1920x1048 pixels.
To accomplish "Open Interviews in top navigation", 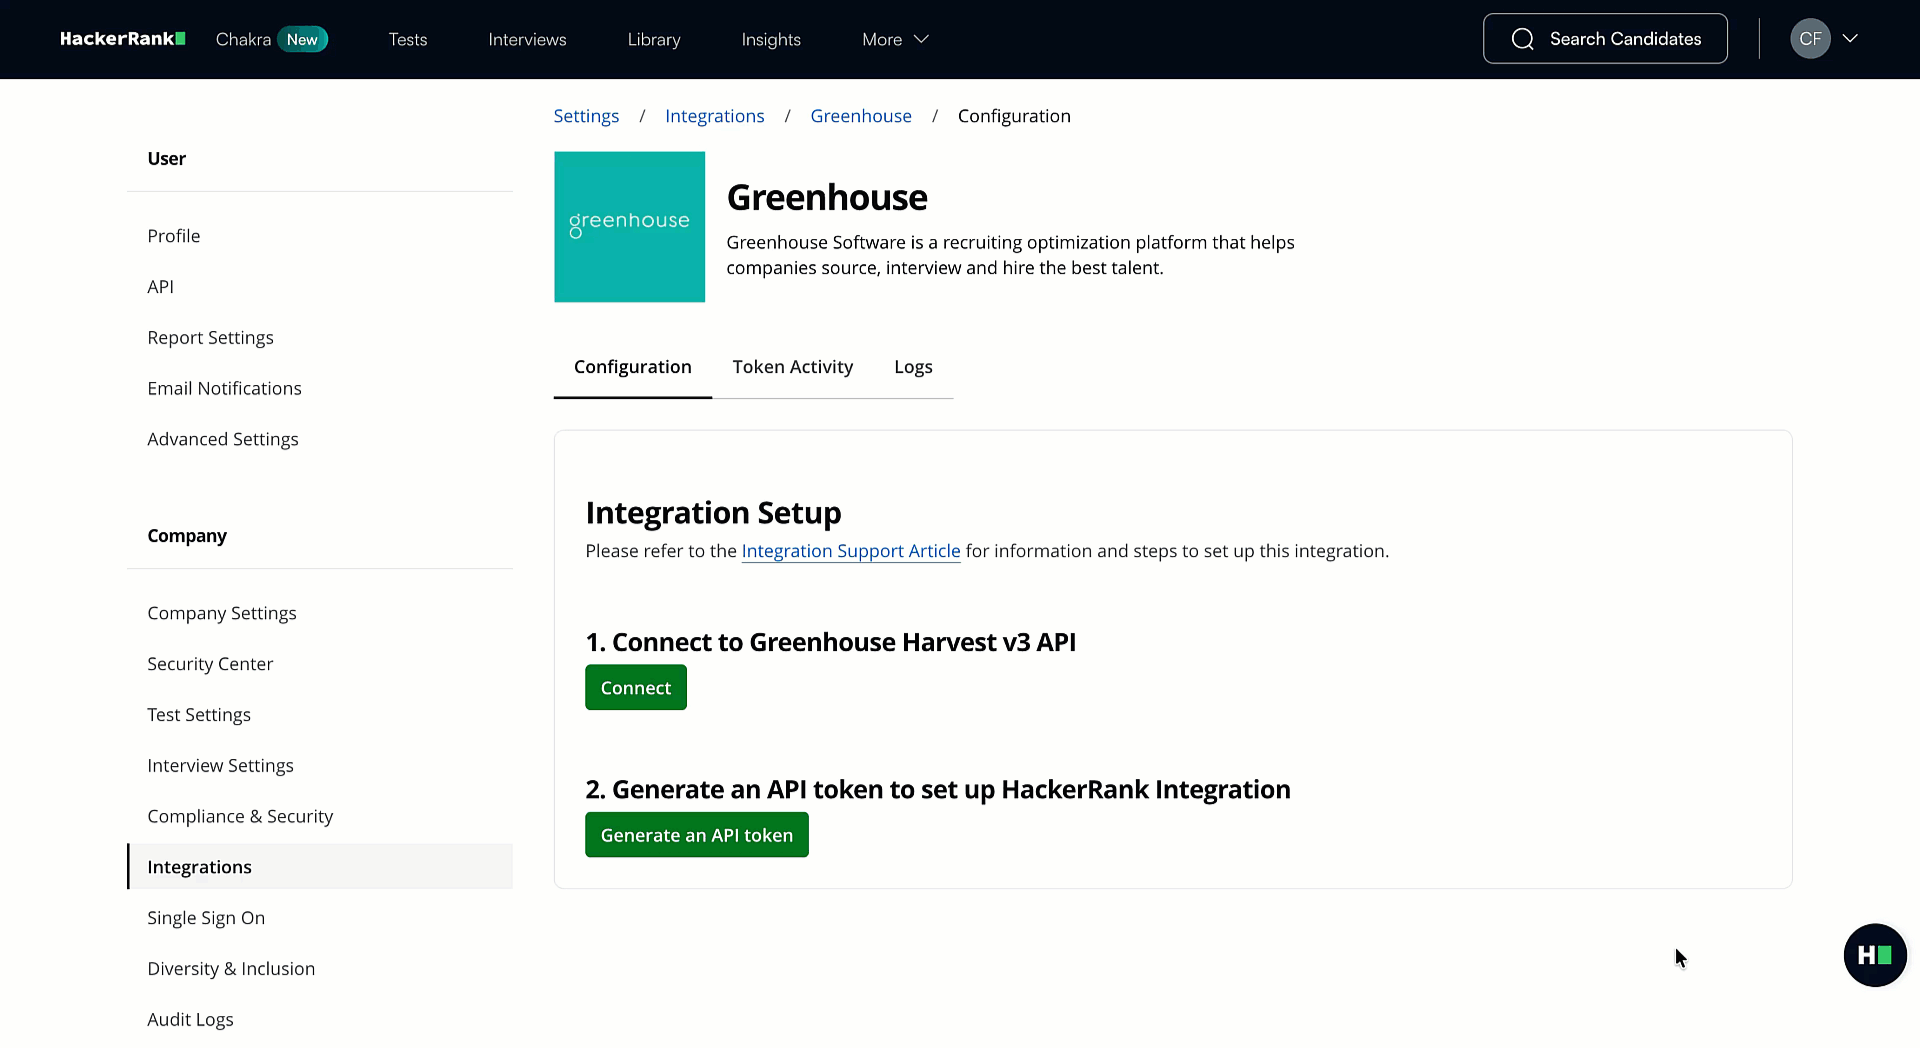I will tap(527, 39).
